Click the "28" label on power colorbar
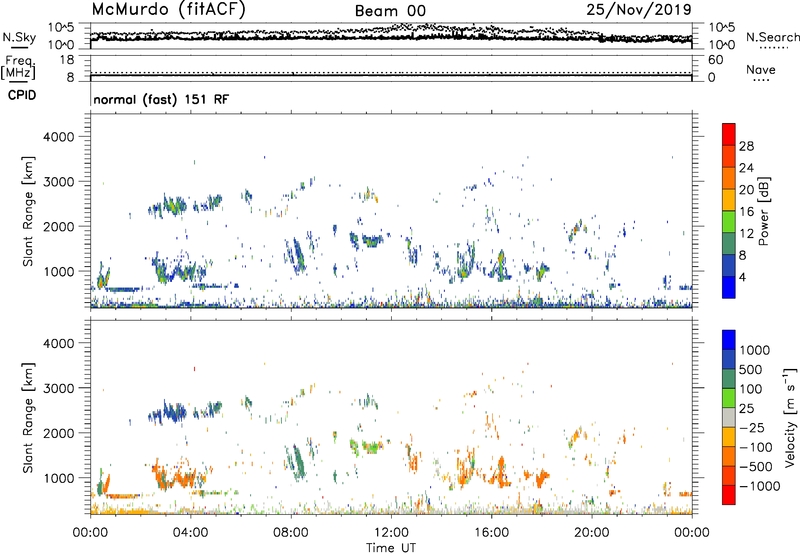This screenshot has height=554, width=800. pyautogui.click(x=746, y=146)
